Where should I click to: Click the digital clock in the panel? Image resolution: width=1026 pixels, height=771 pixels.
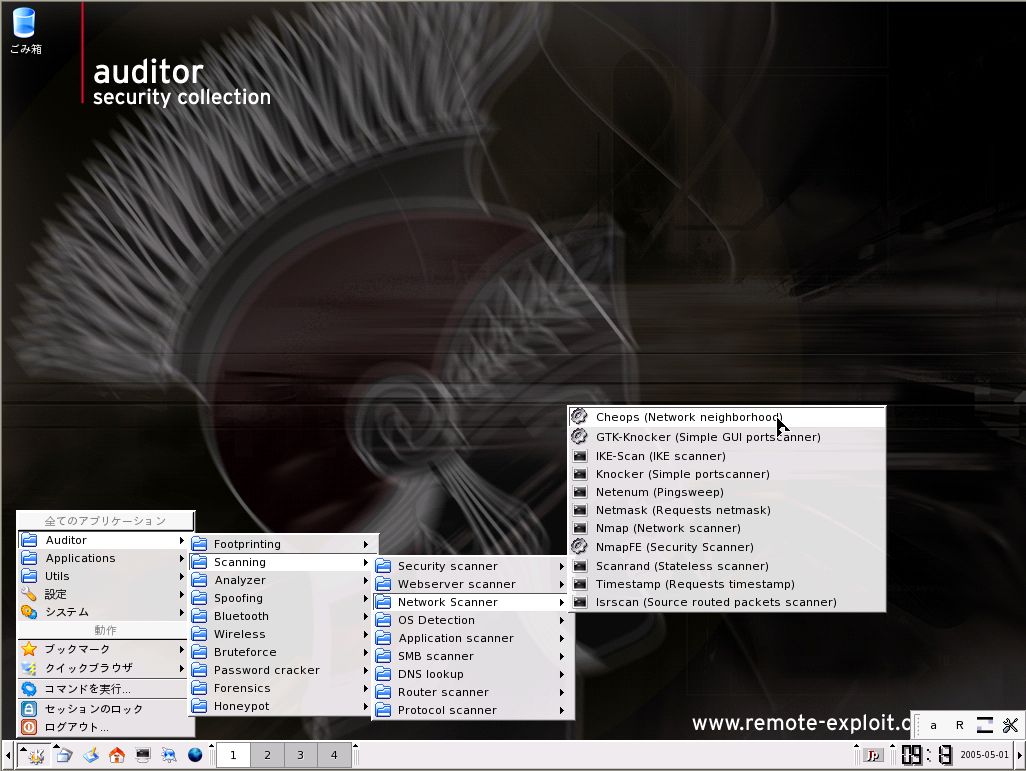(x=927, y=755)
